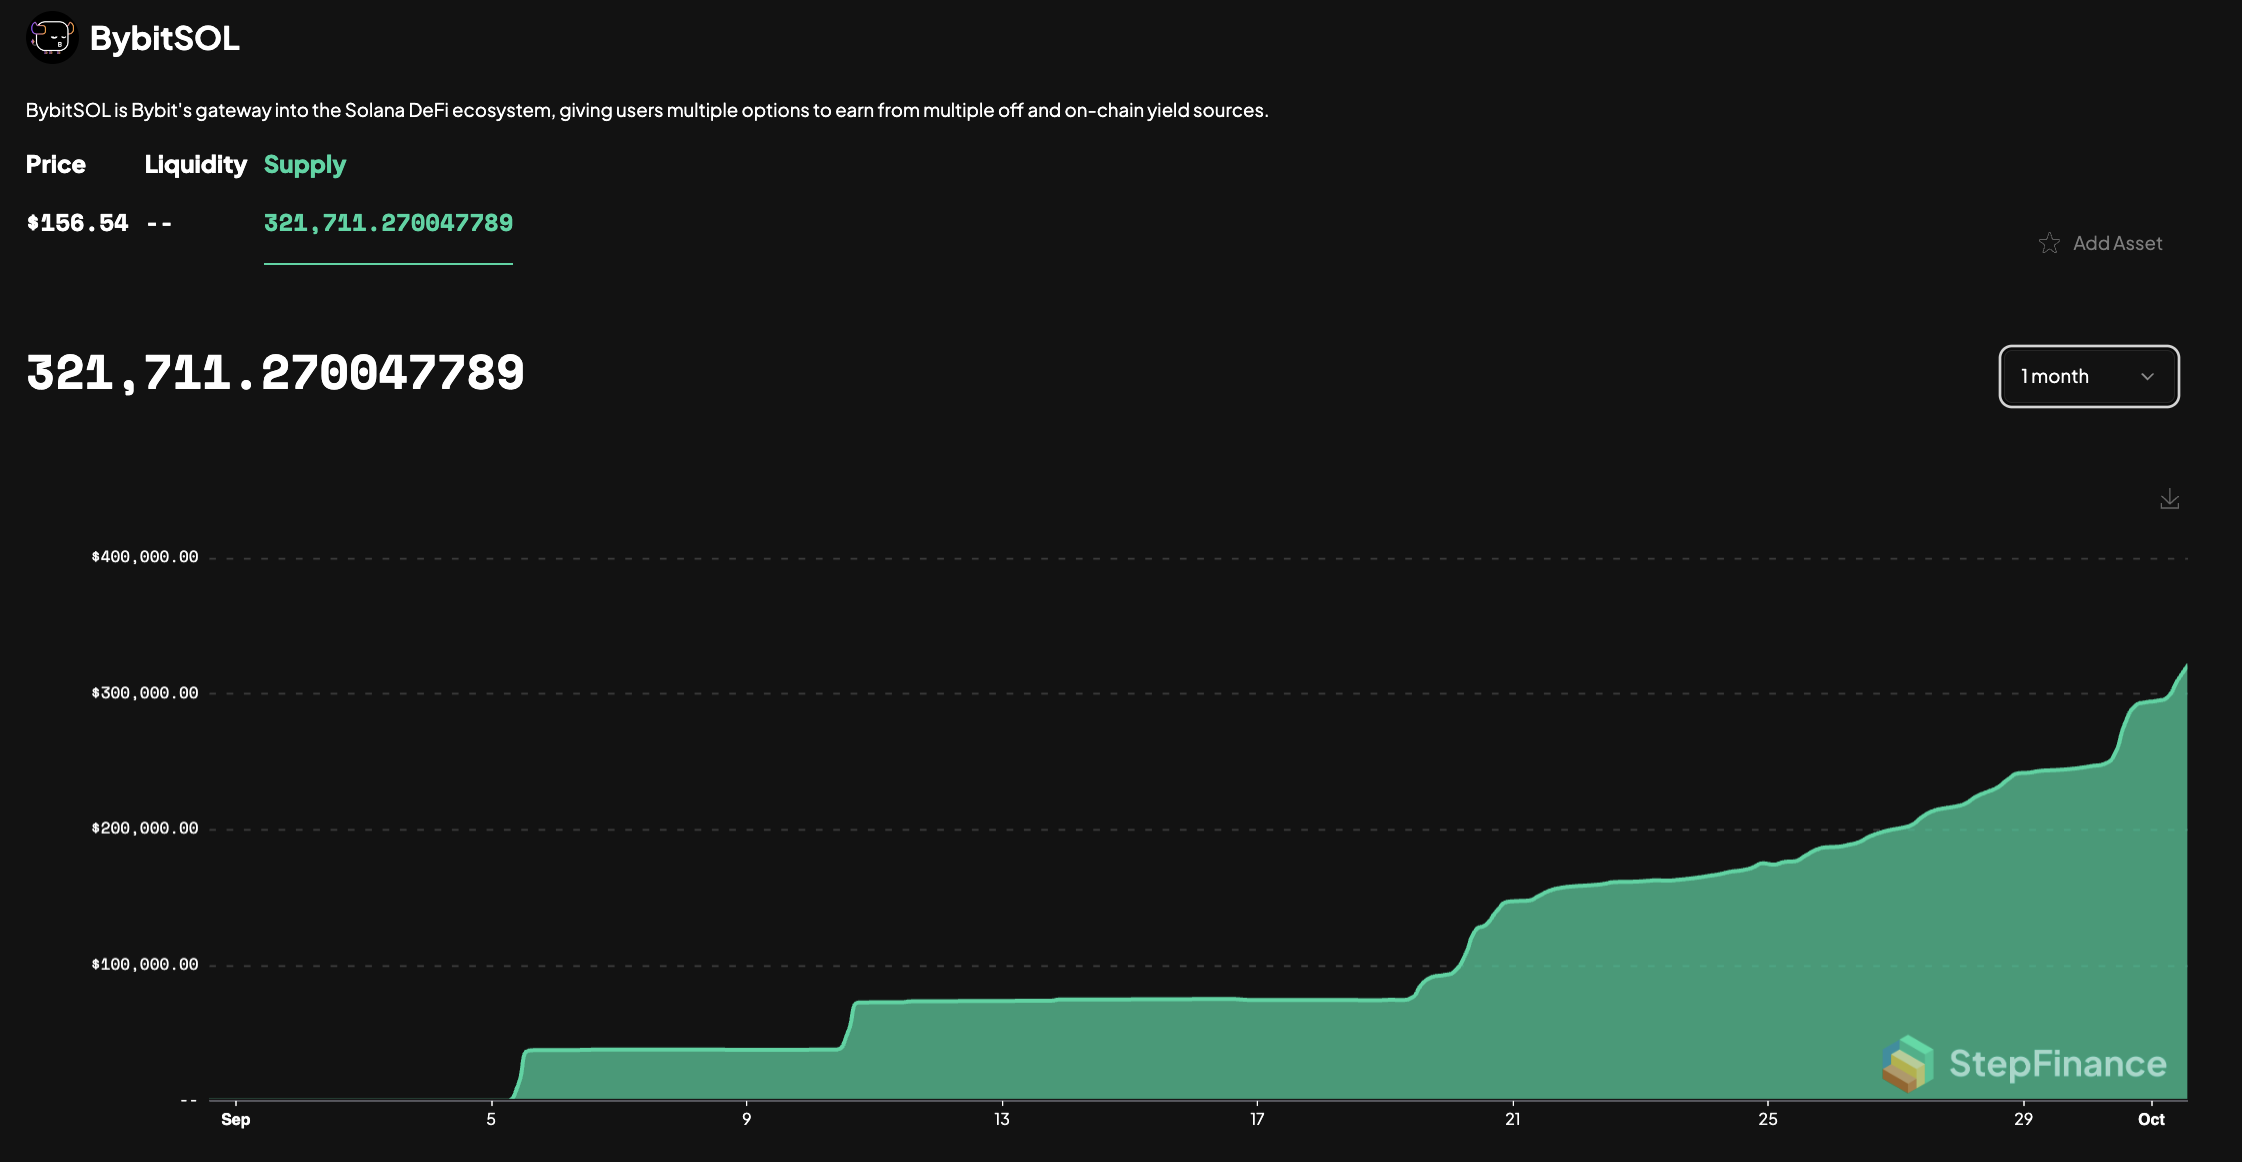This screenshot has height=1162, width=2242.
Task: Click the chevron arrow in timeframe selector
Action: (2147, 377)
